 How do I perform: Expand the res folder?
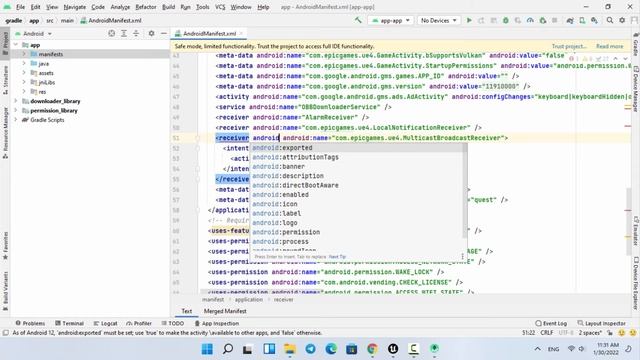24,92
